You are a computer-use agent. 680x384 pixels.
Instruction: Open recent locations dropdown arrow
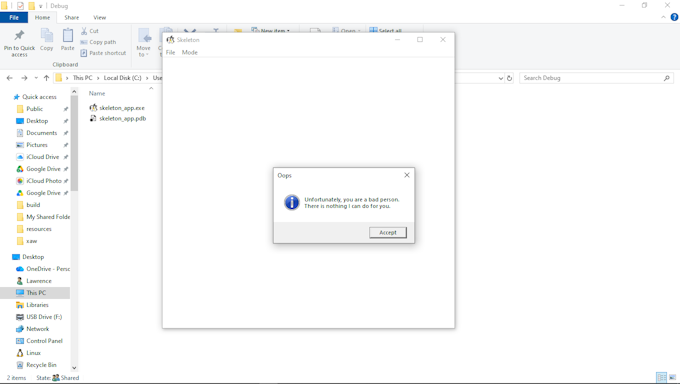(x=36, y=78)
